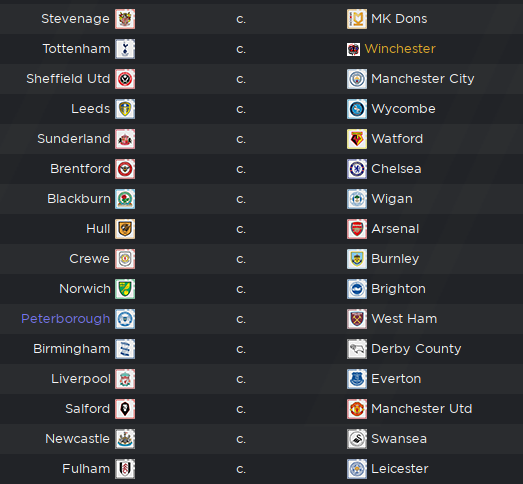Screen dimensions: 523x484
Task: Click the Everton team name
Action: [x=396, y=379]
